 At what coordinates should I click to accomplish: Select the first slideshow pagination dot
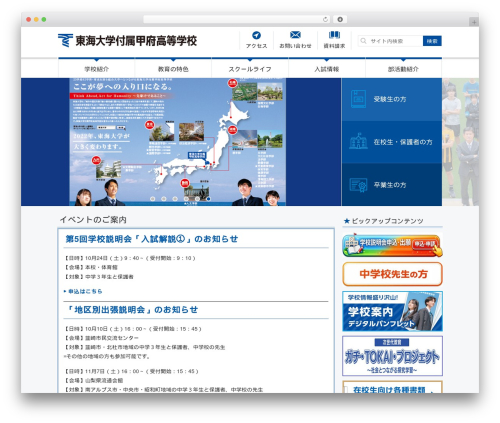153,199
